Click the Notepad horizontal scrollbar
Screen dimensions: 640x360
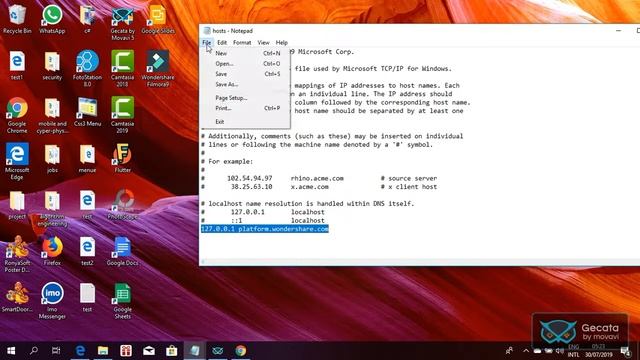pyautogui.click(x=420, y=261)
